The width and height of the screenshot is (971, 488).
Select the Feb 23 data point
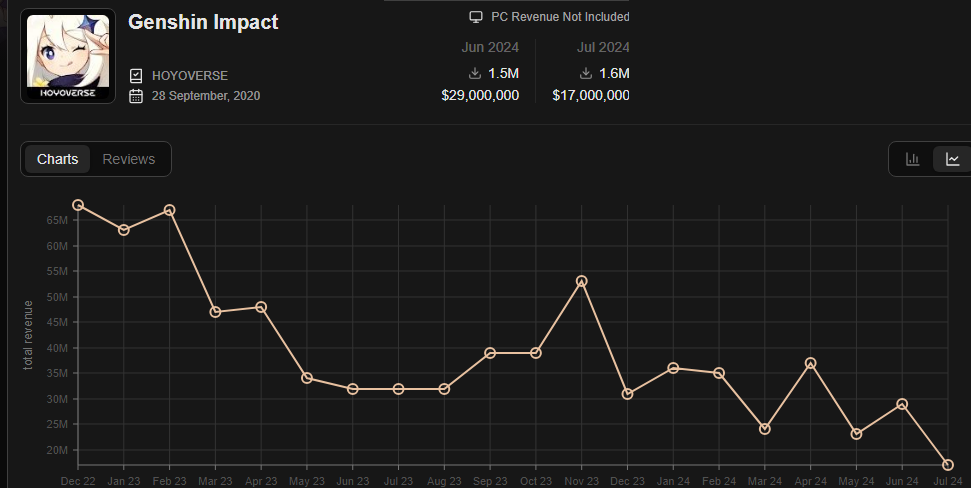click(x=170, y=211)
